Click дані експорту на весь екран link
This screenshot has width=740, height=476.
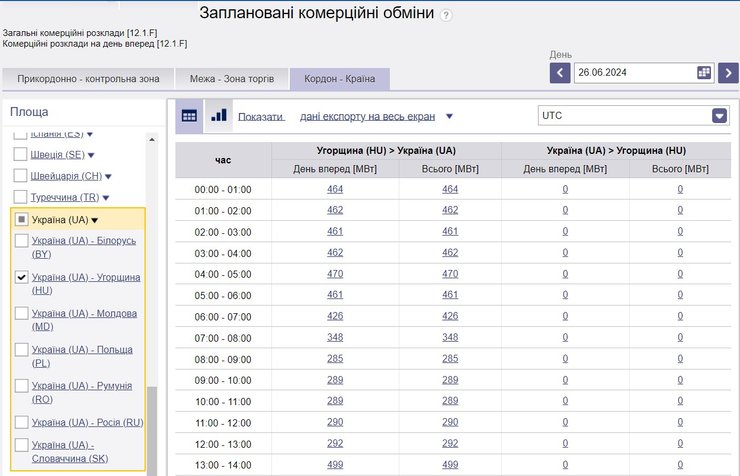coord(368,117)
